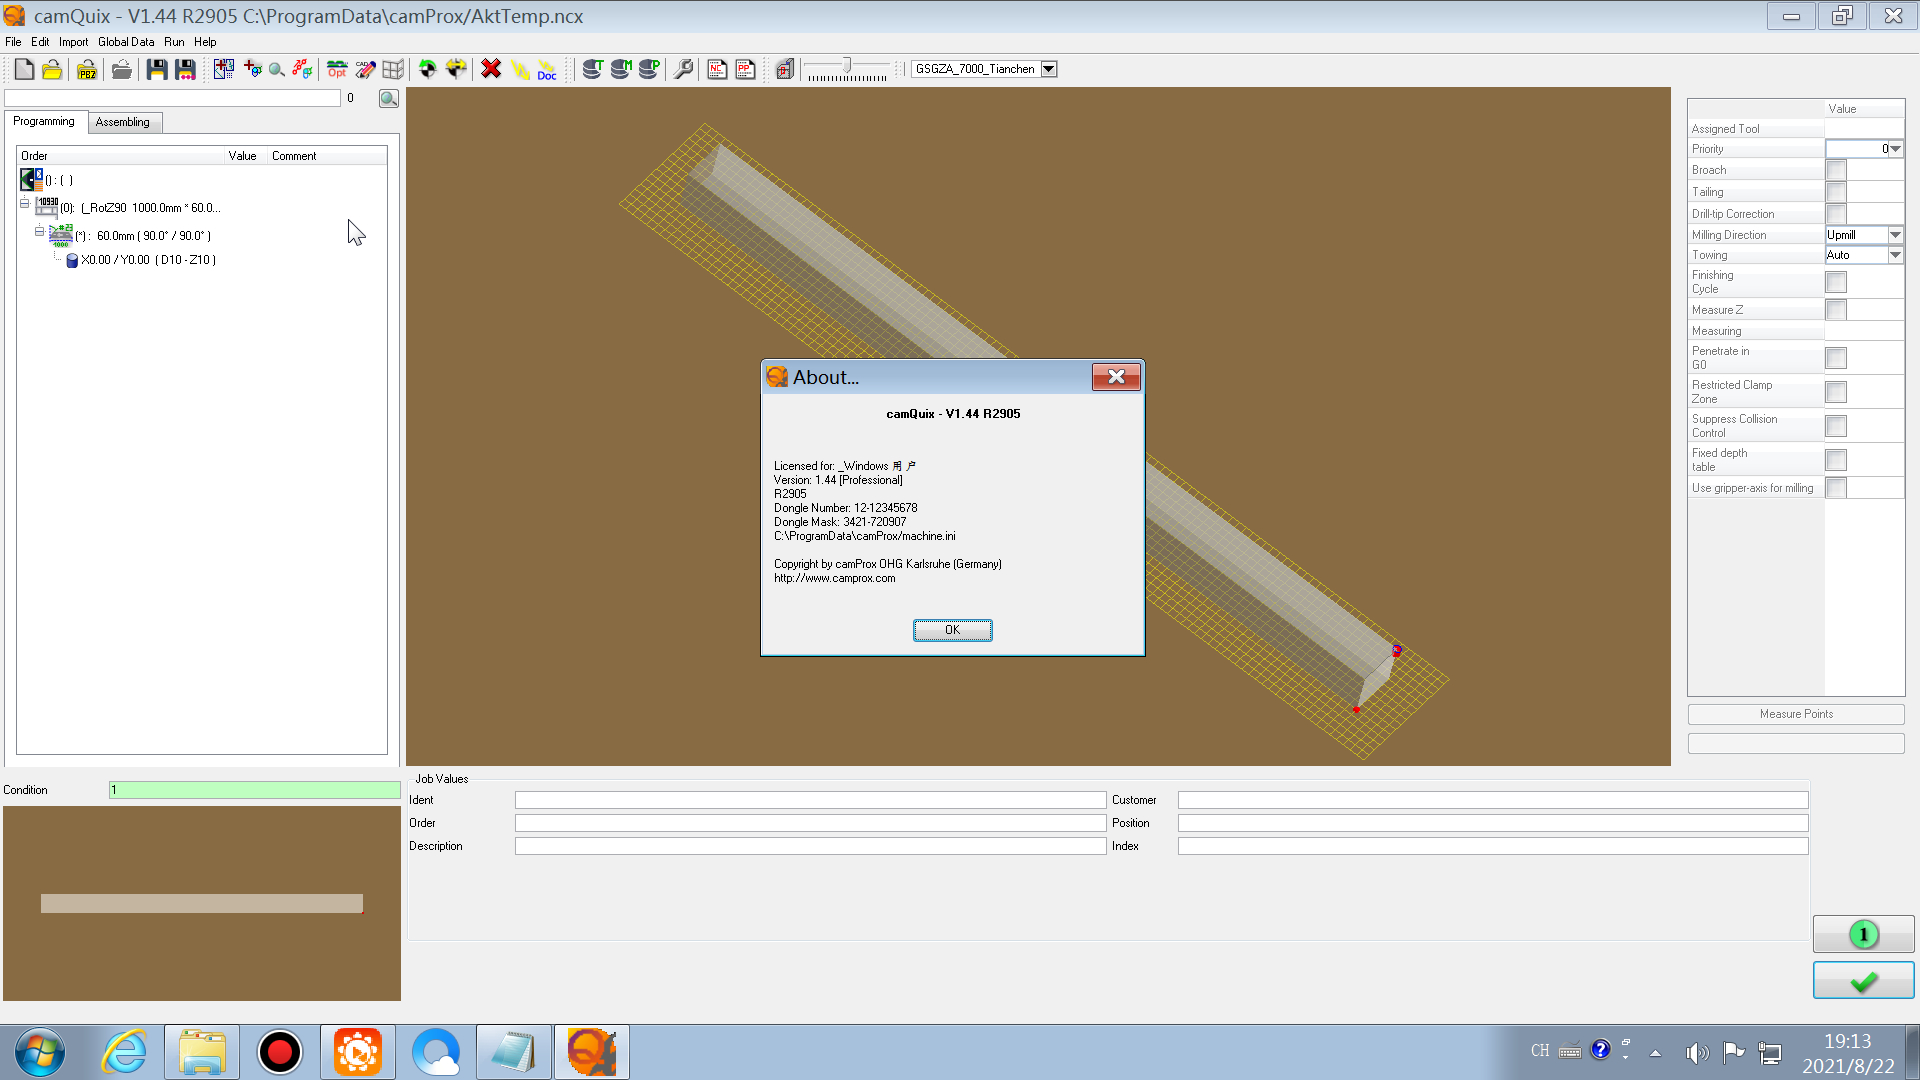Viewport: 1920px width, 1080px height.
Task: Click the Open folder toolbar icon
Action: (x=52, y=69)
